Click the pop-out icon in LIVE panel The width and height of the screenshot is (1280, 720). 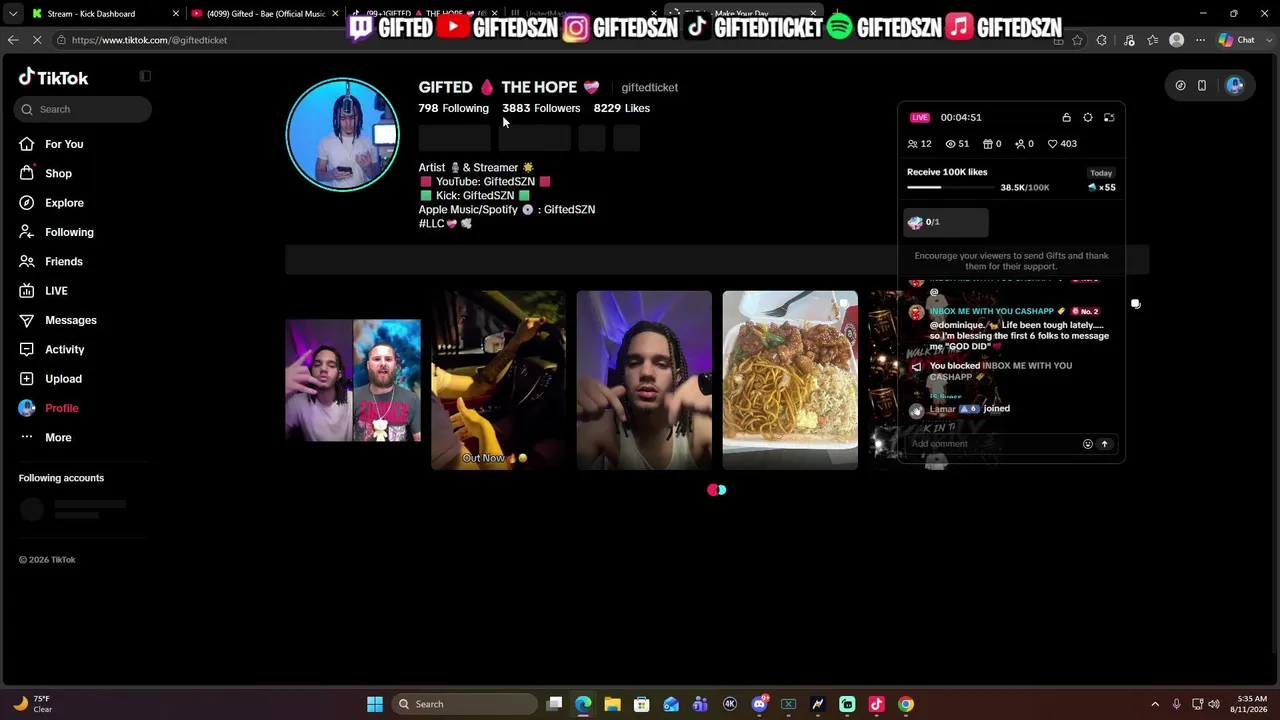pyautogui.click(x=1109, y=118)
